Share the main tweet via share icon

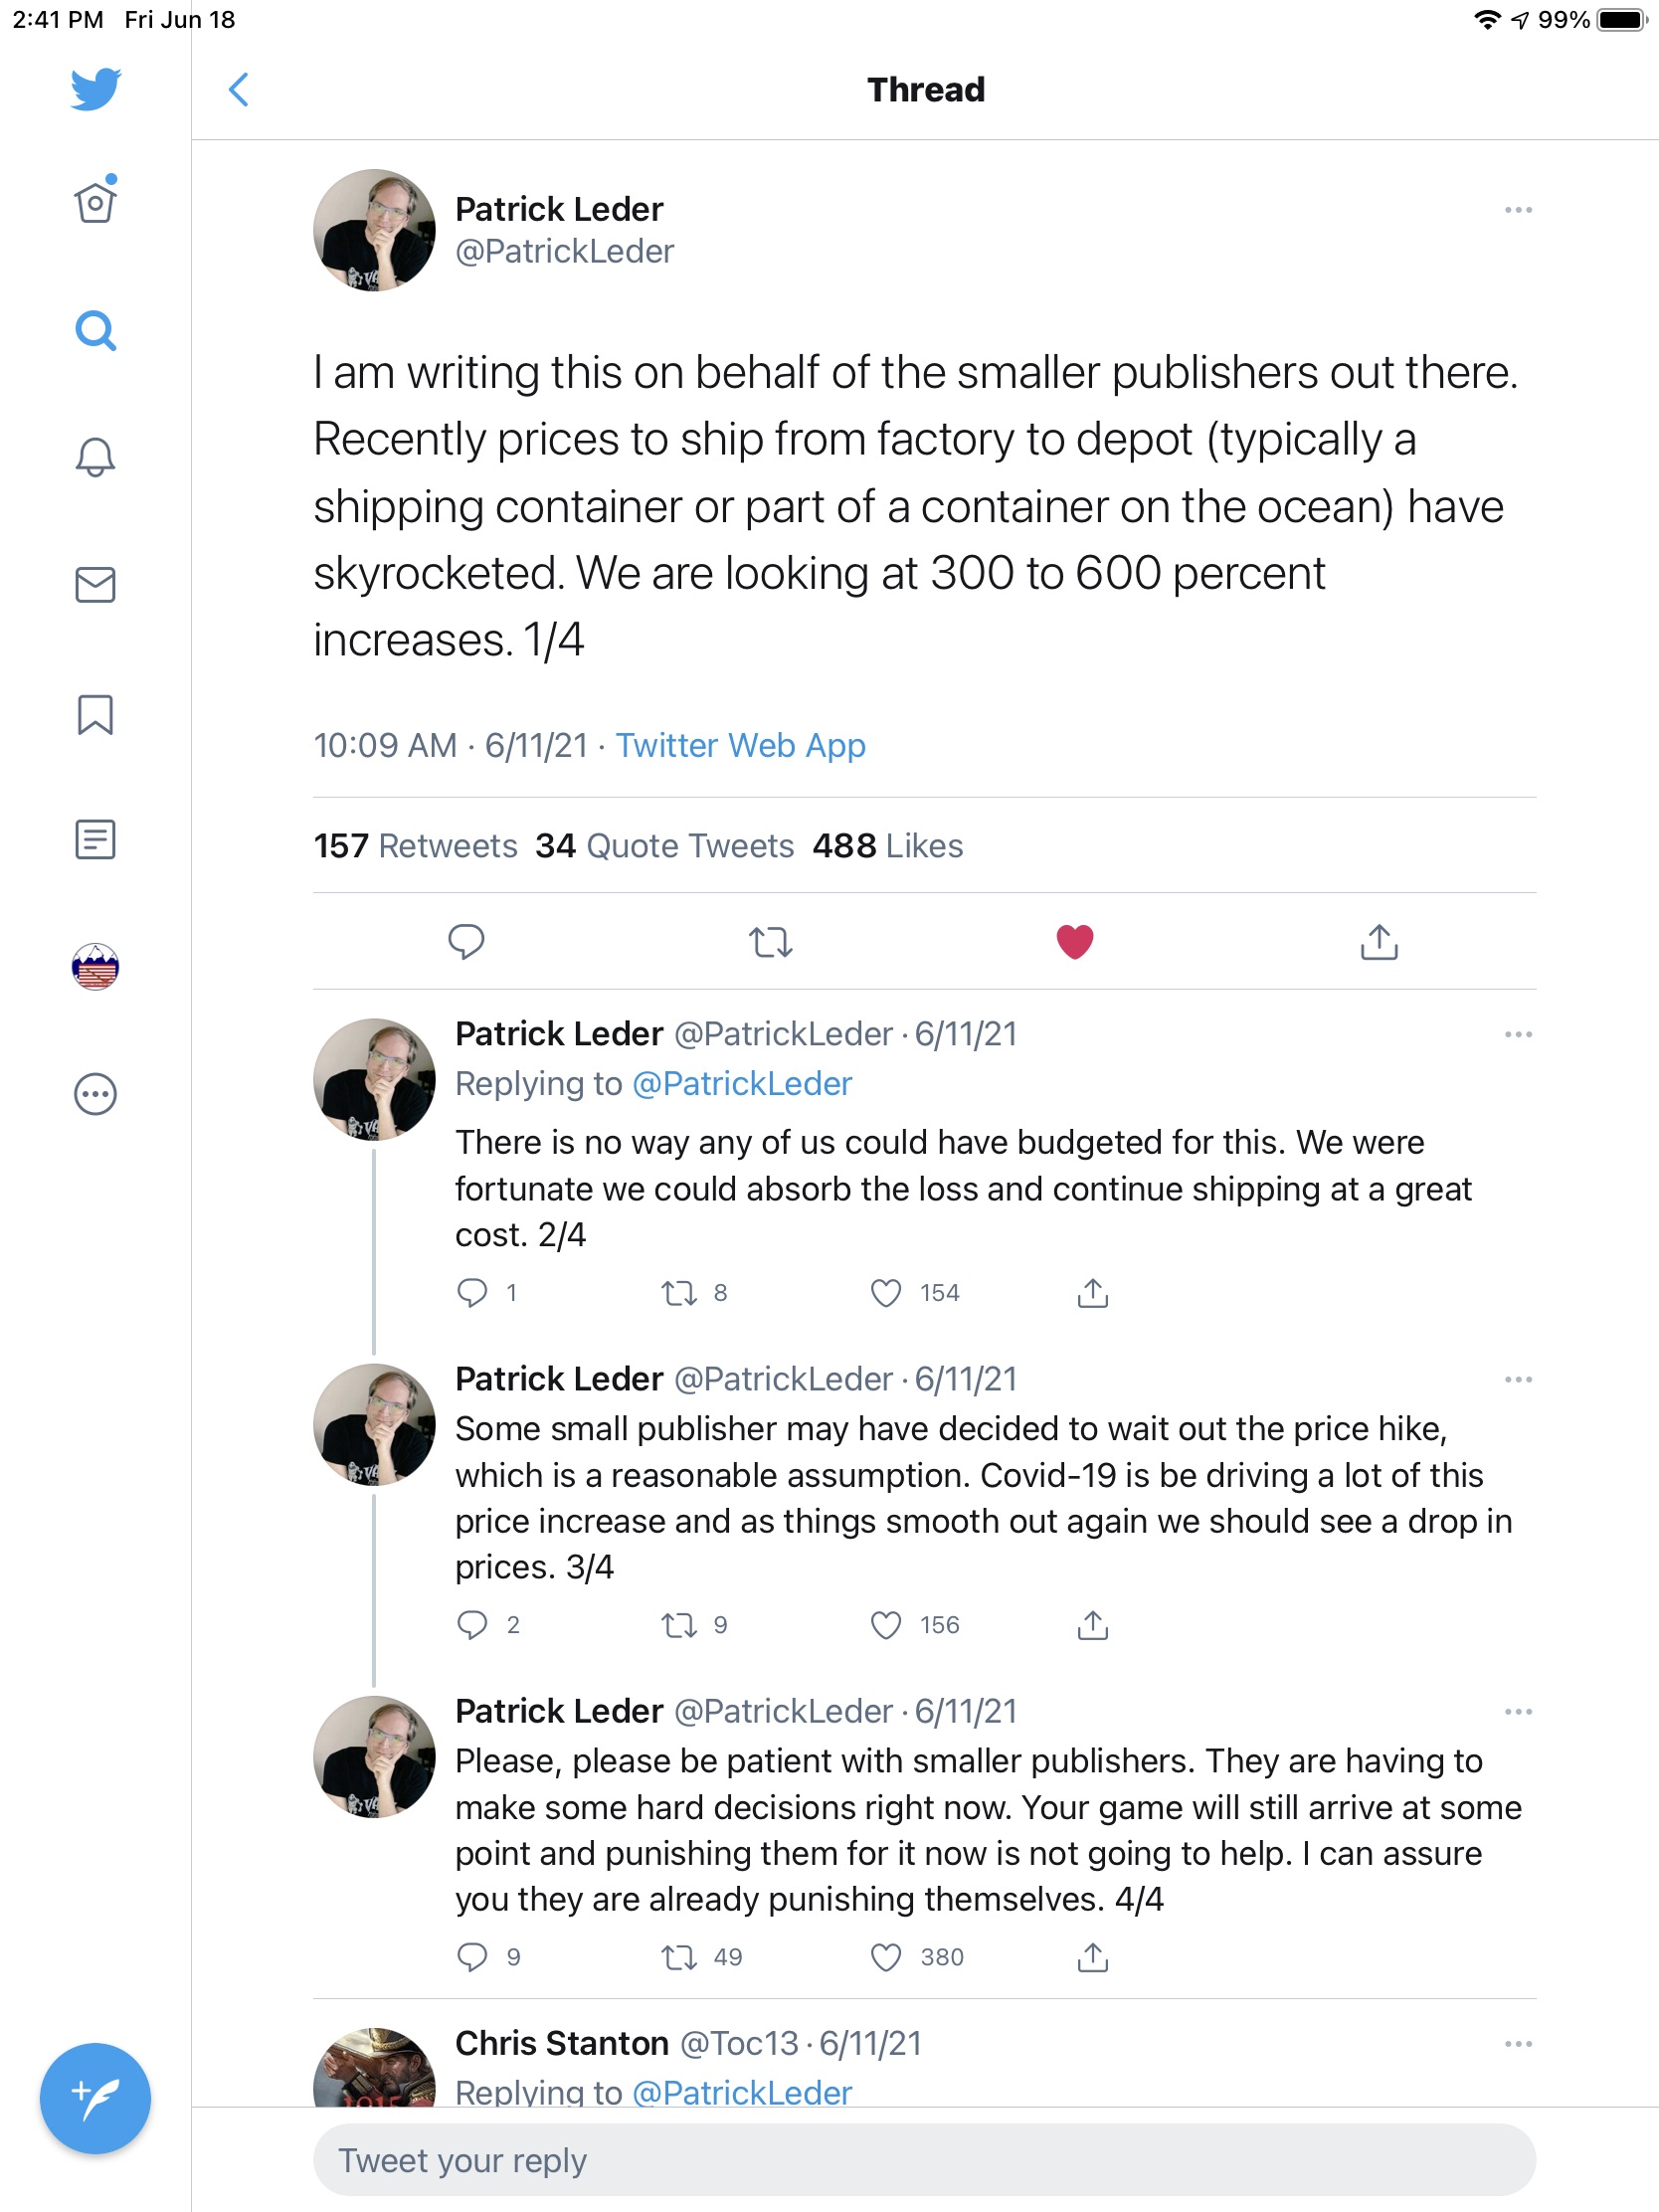pos(1379,942)
